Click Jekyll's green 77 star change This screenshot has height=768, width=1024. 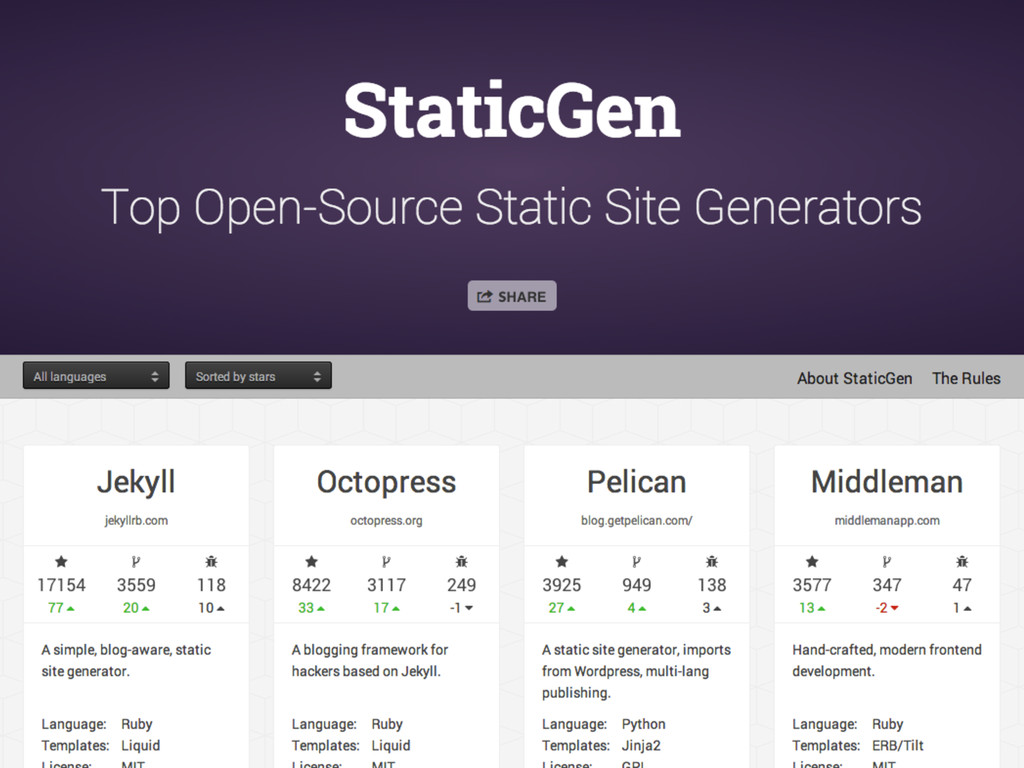[61, 608]
